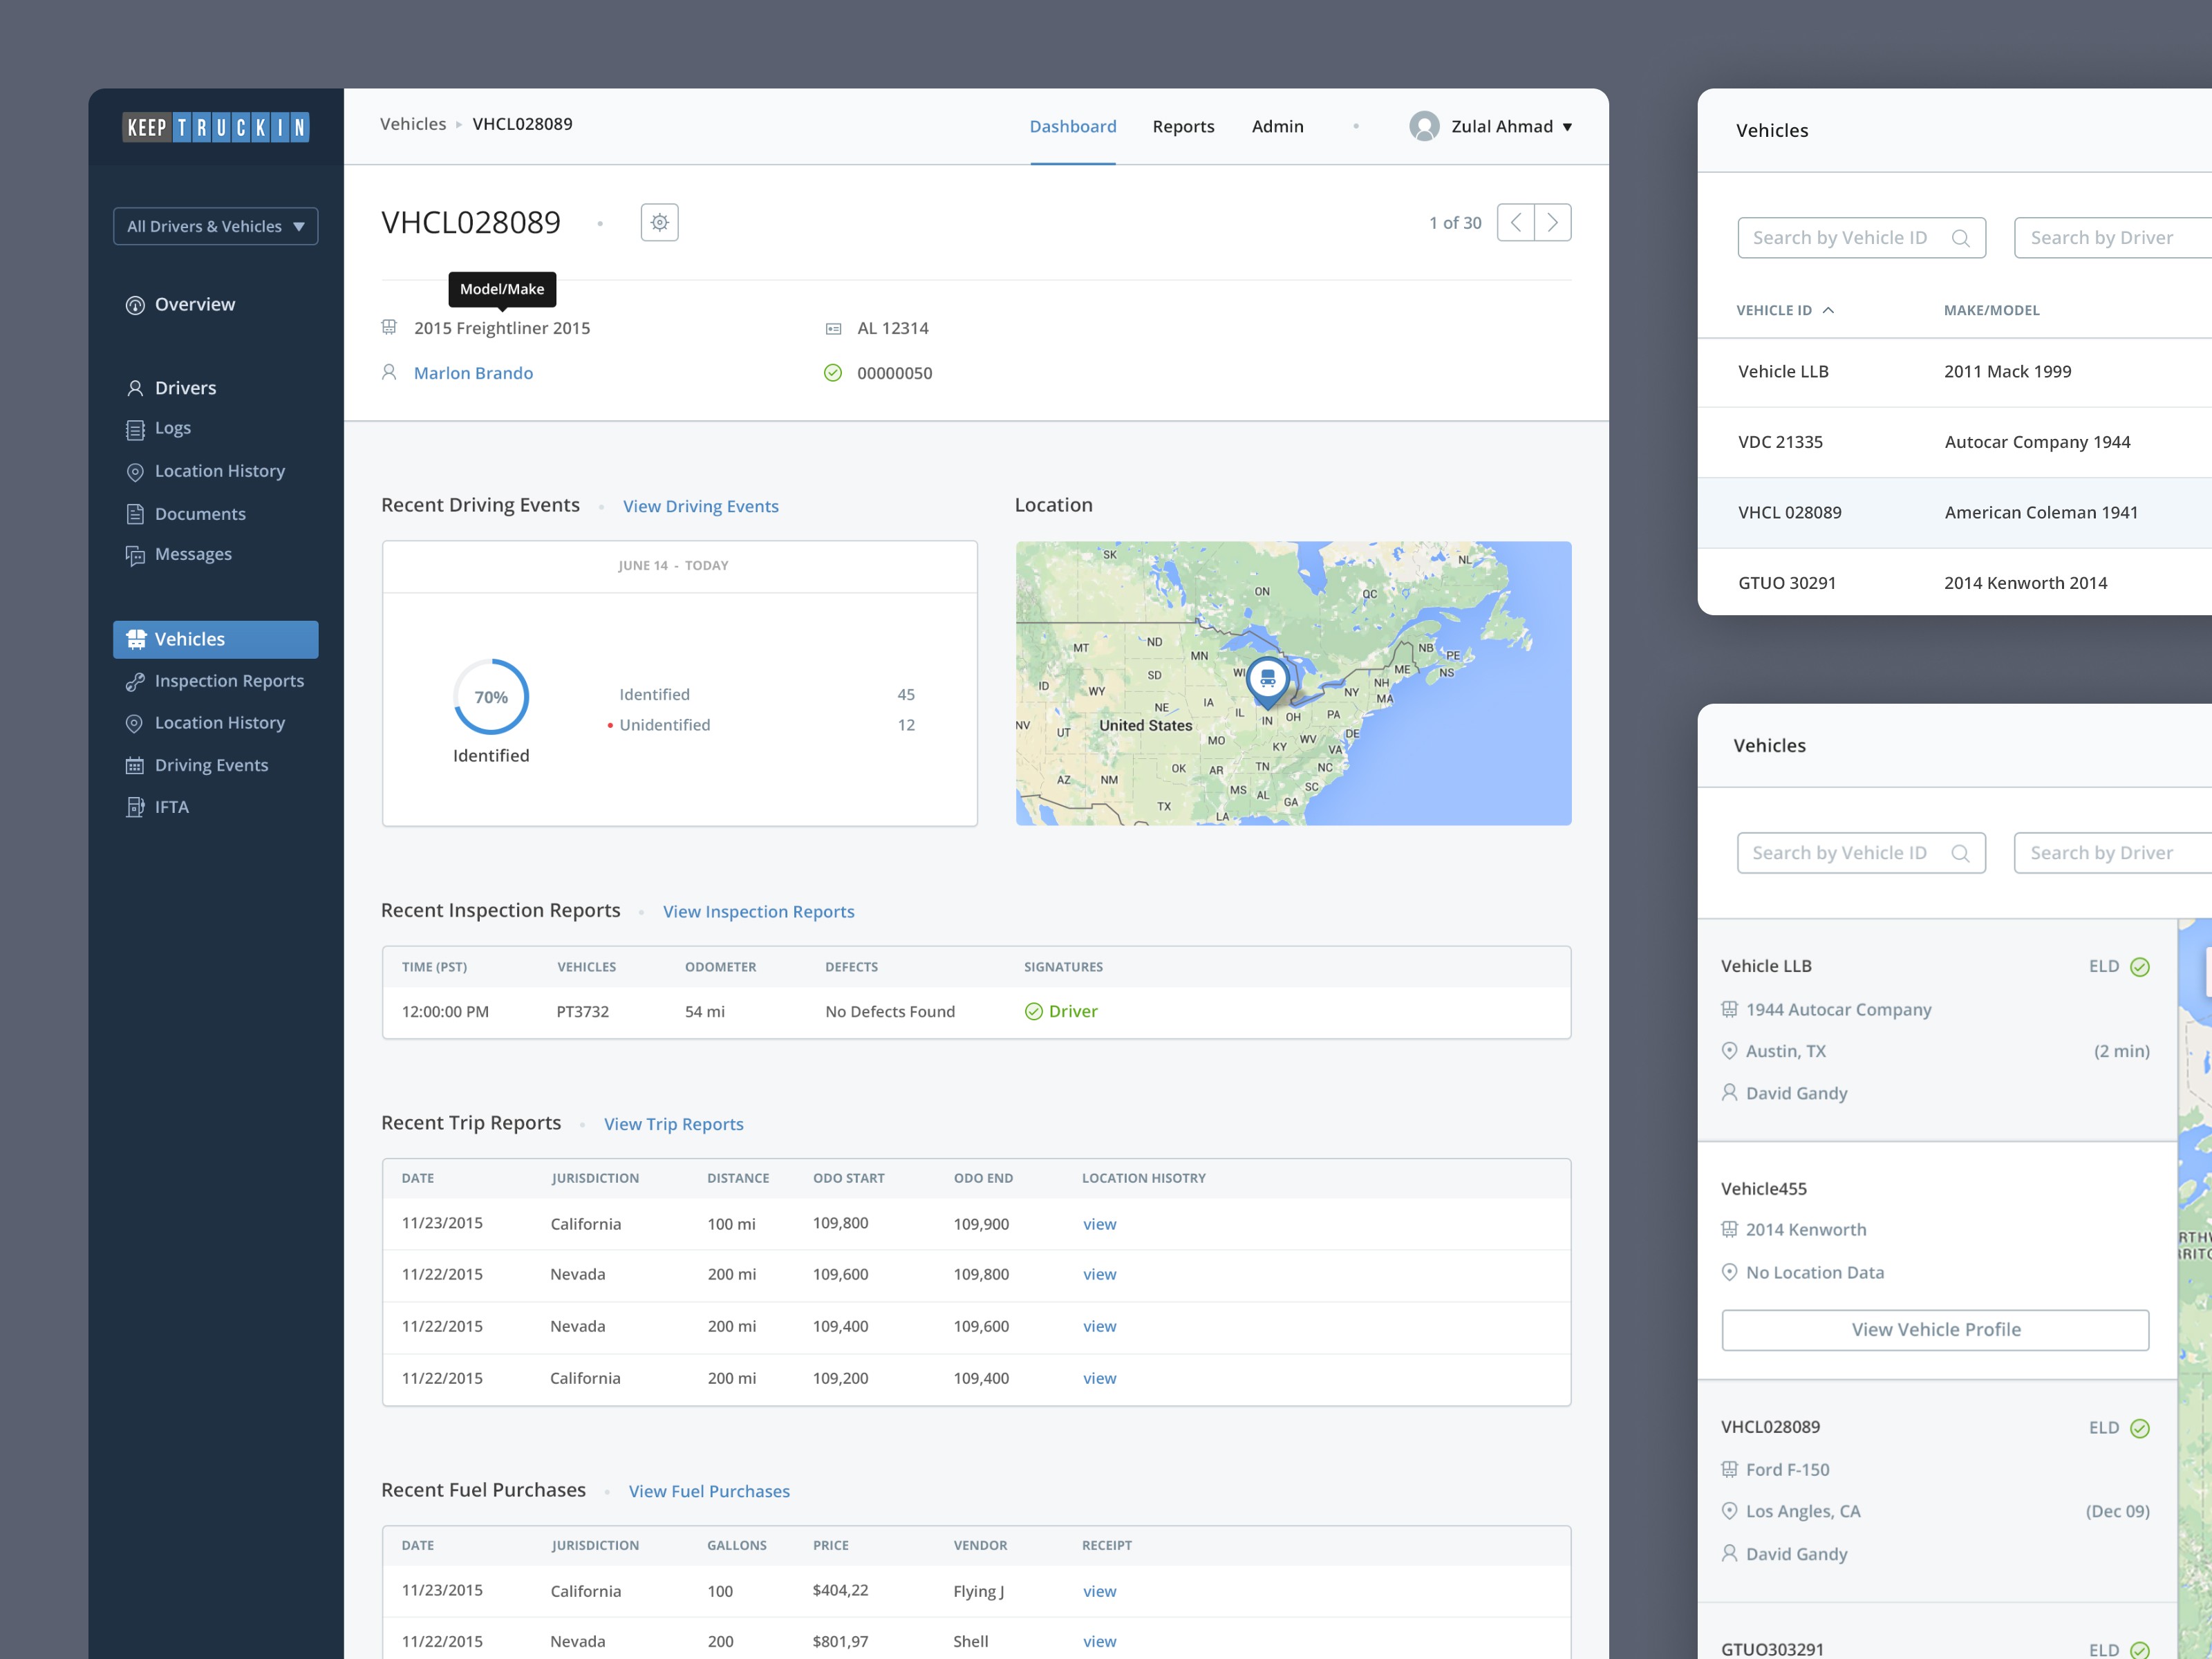Open the Zulal Ahmad account menu
This screenshot has height=1659, width=2212.
click(x=1503, y=126)
